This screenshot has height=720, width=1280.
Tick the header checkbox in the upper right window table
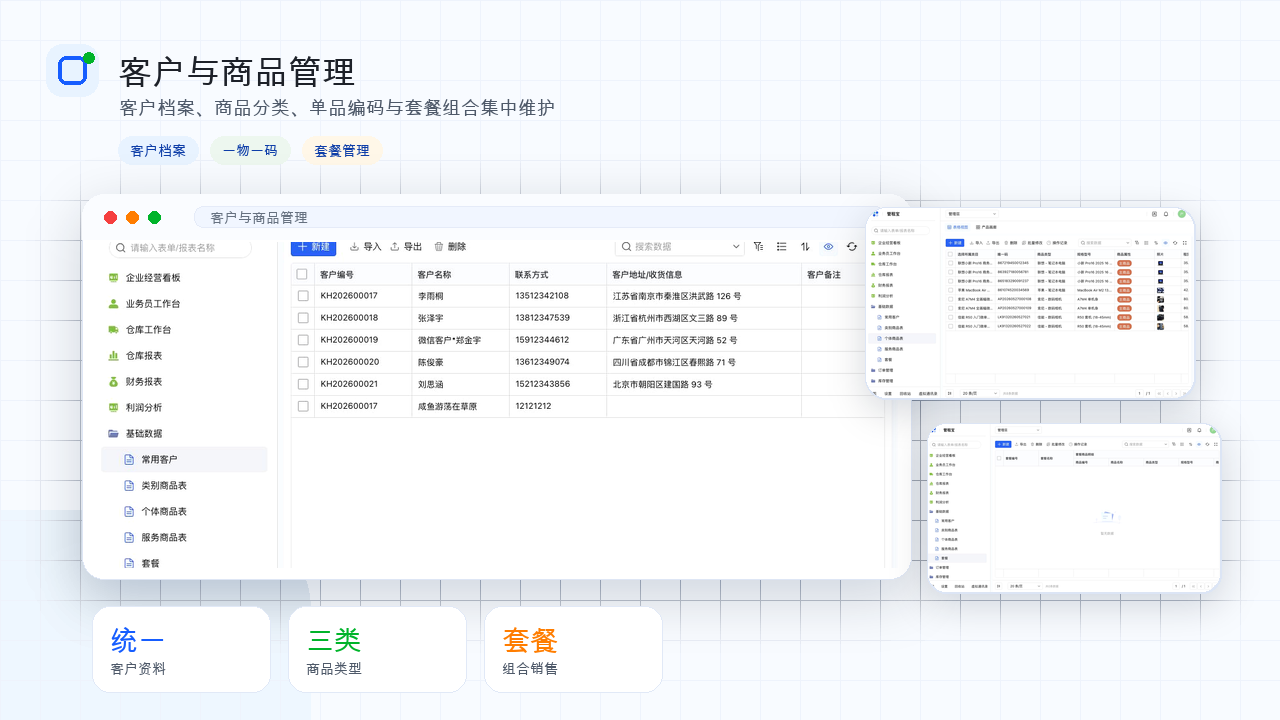(950, 254)
